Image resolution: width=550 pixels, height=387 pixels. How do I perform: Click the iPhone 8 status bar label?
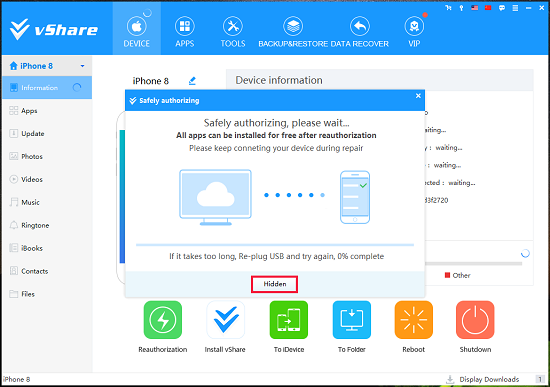pos(17,379)
